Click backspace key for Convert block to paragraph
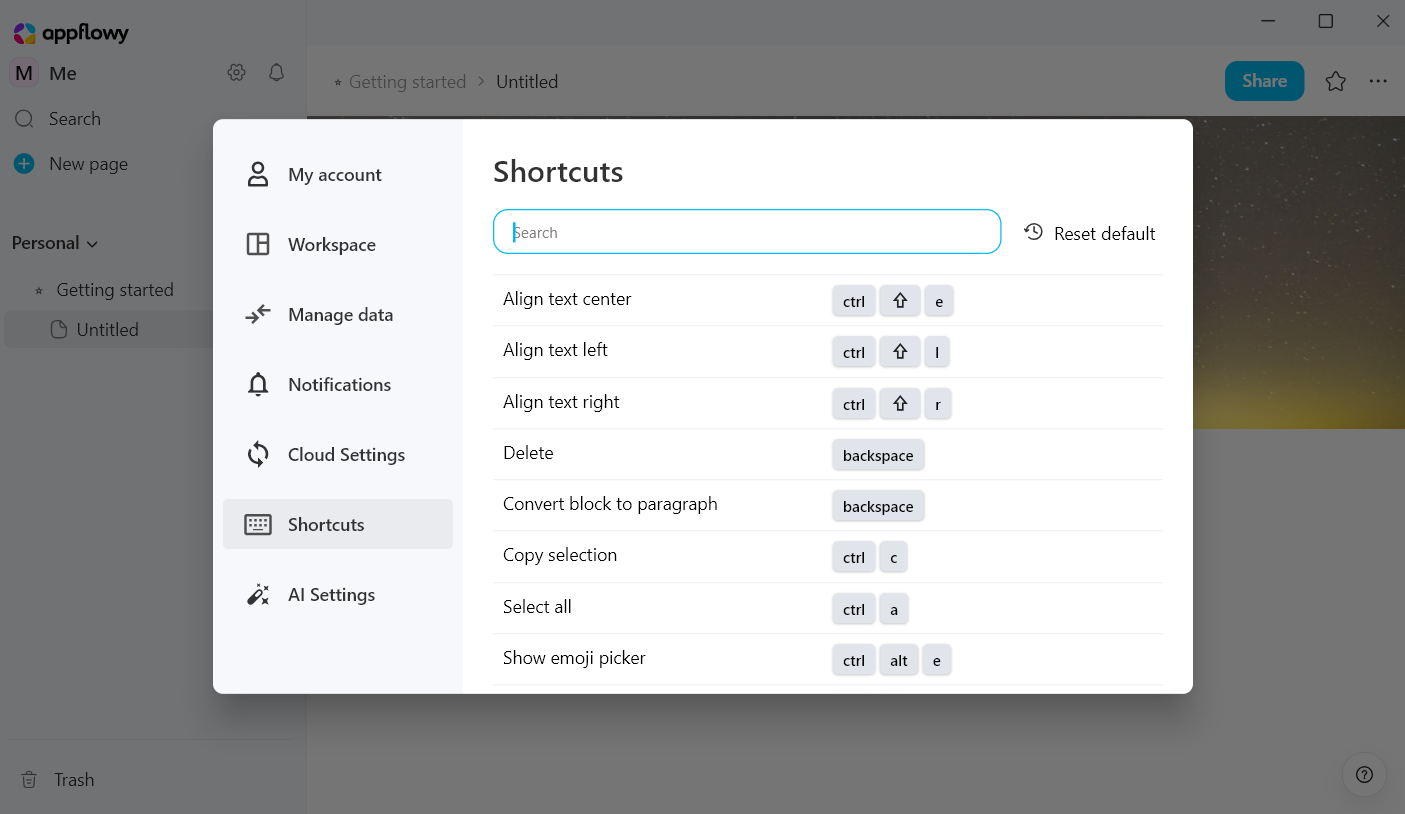Screen dimensions: 1405x814 click(878, 506)
